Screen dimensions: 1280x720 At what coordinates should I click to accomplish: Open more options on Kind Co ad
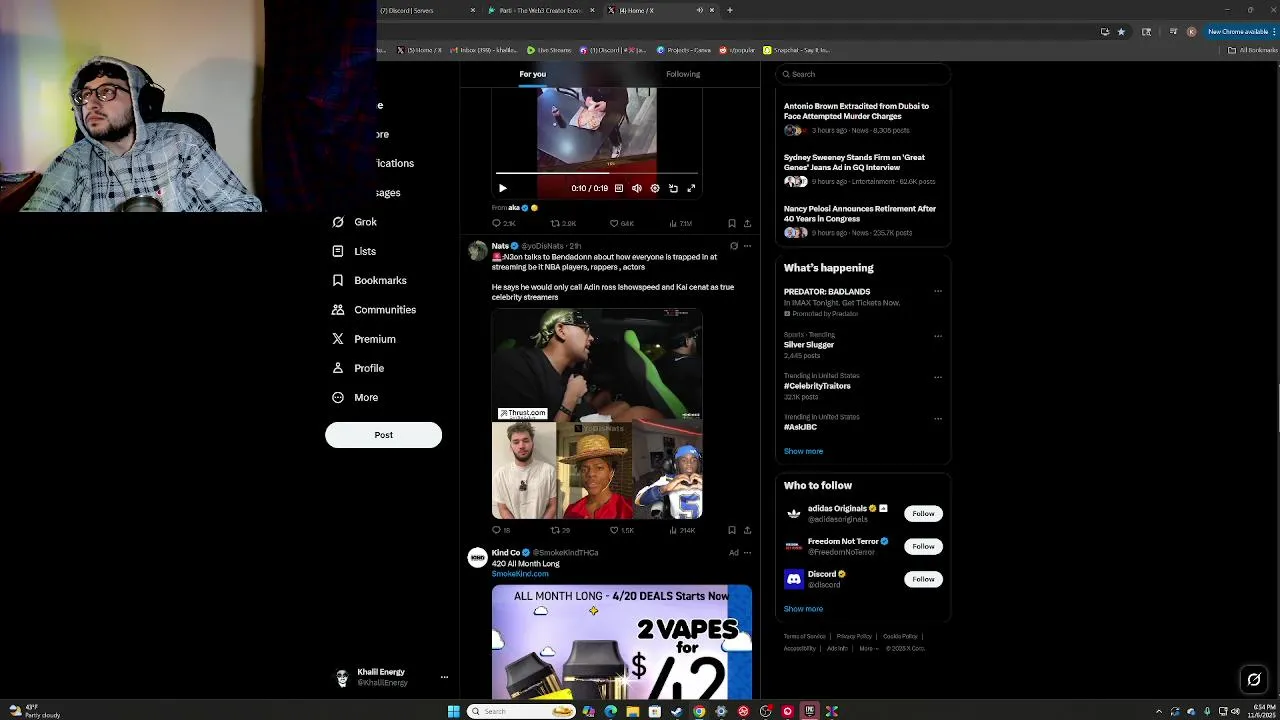[747, 552]
